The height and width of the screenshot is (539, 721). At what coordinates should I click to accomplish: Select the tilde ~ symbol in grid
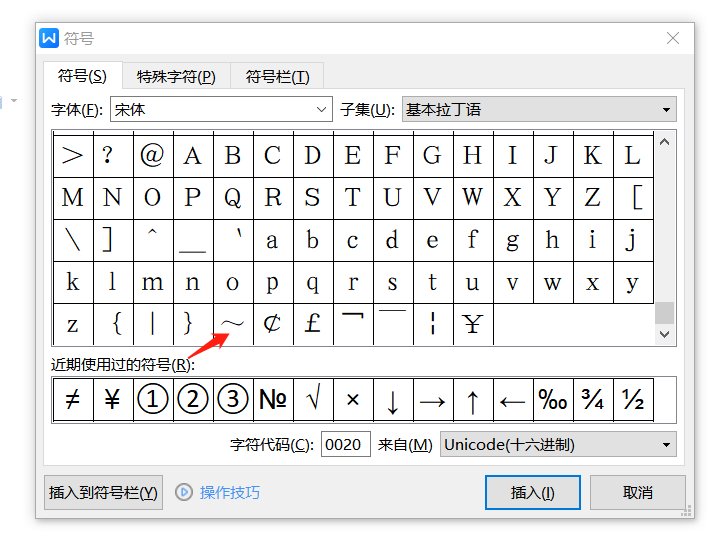click(x=233, y=324)
